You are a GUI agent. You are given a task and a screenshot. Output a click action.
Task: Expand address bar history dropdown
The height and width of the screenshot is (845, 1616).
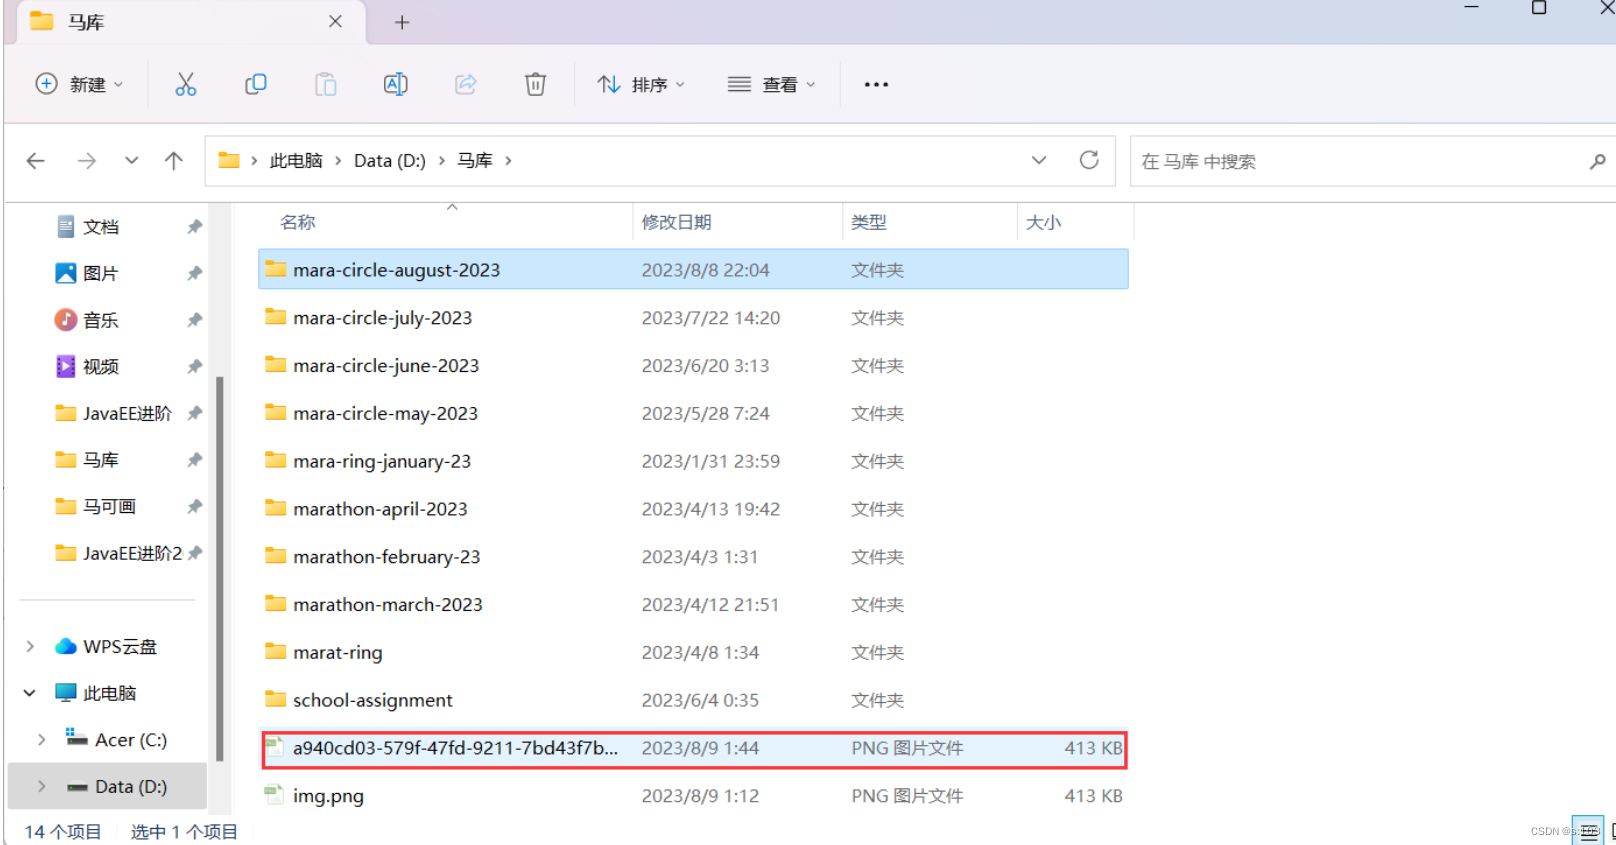(1039, 160)
